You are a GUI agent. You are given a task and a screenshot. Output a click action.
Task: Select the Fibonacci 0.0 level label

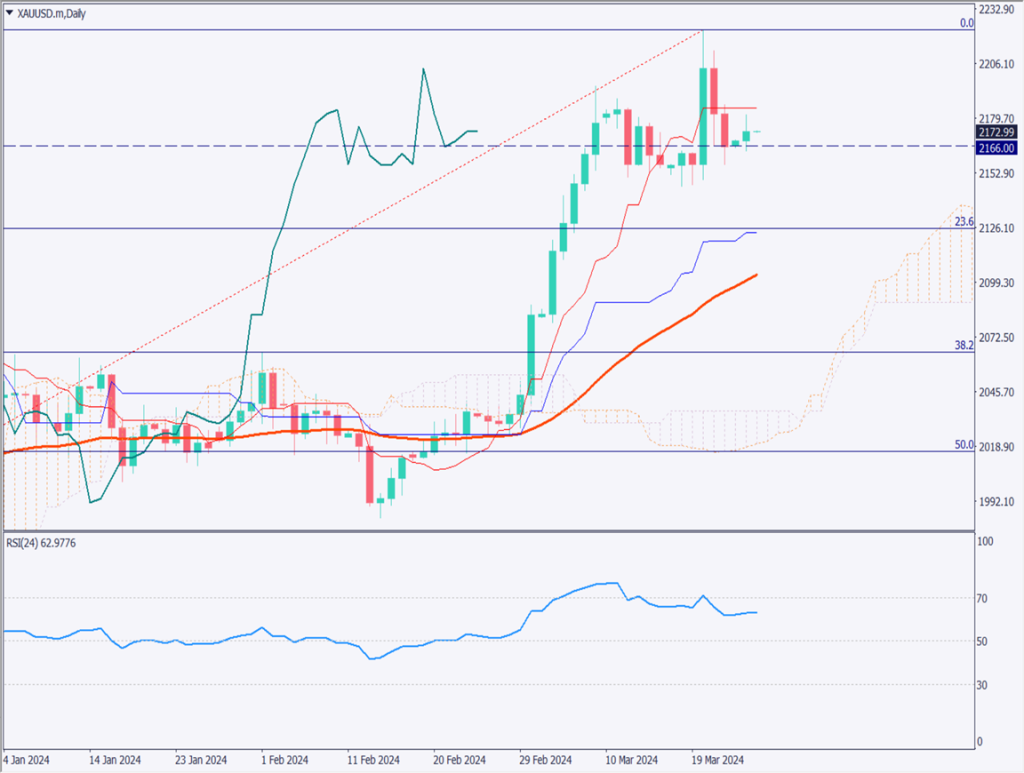966,23
